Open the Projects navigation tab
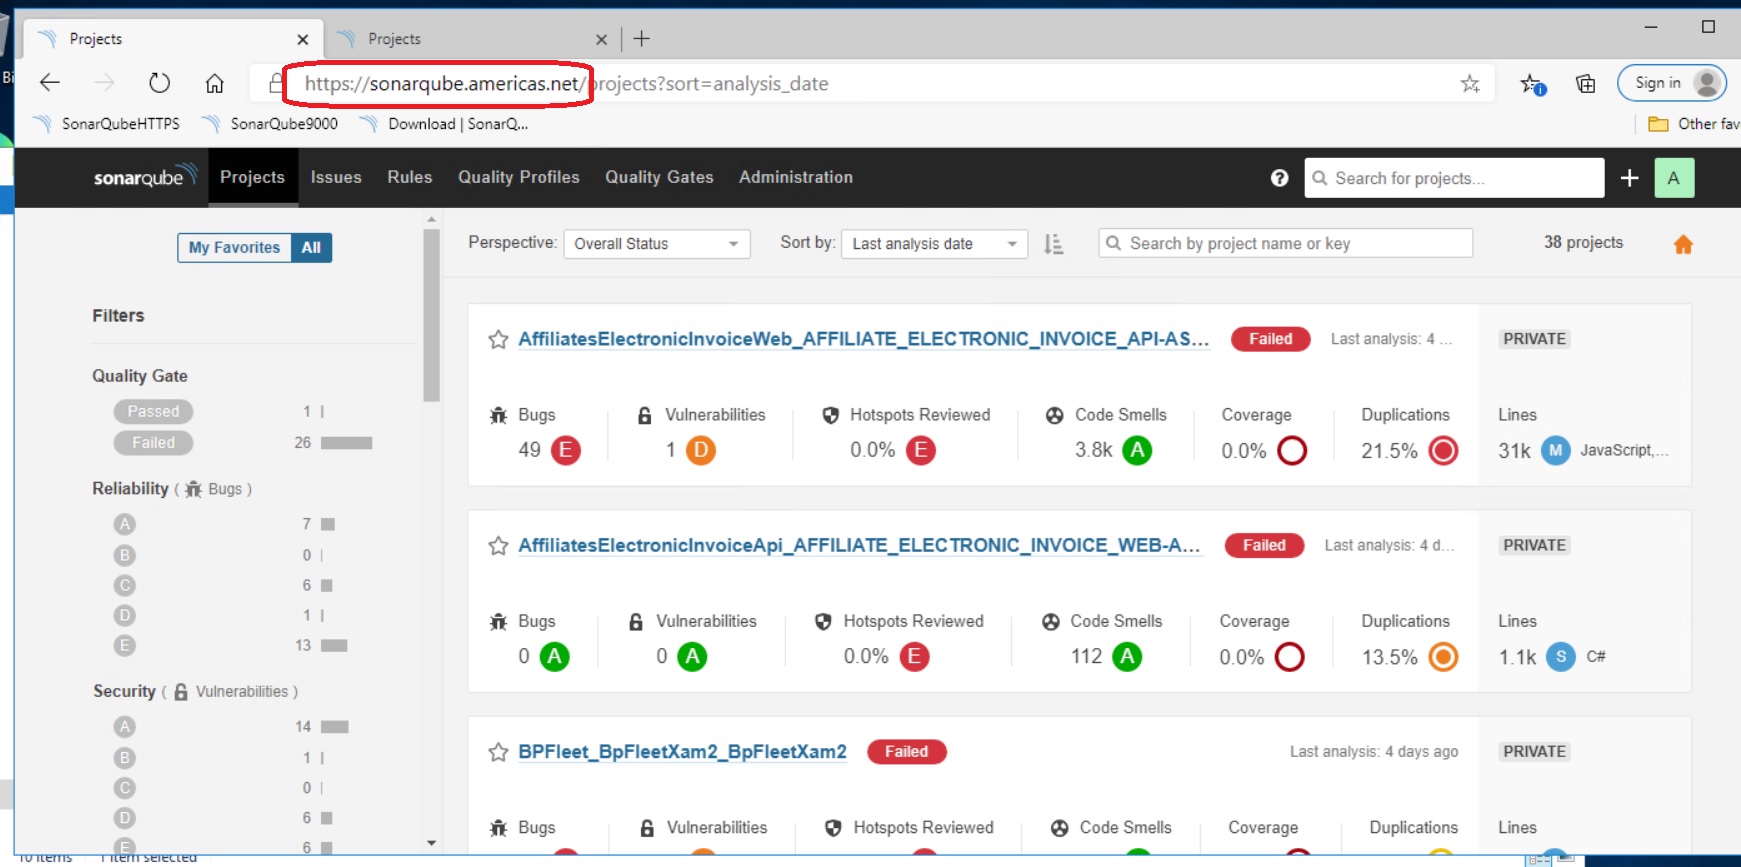This screenshot has height=867, width=1741. coord(252,177)
